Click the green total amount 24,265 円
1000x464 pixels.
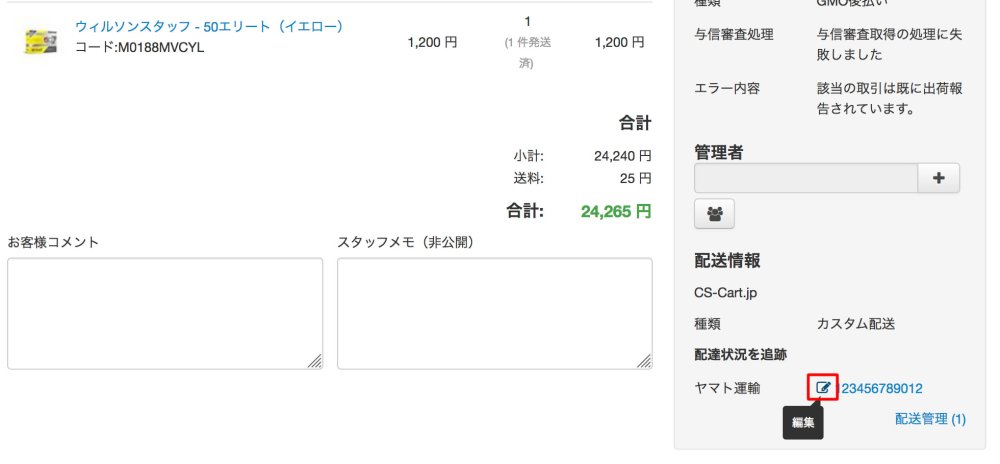616,211
